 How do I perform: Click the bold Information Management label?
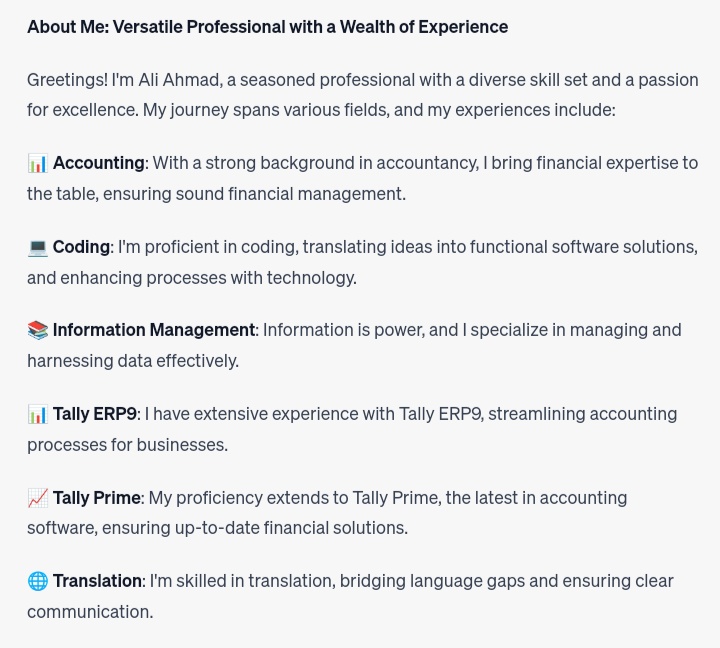[154, 330]
